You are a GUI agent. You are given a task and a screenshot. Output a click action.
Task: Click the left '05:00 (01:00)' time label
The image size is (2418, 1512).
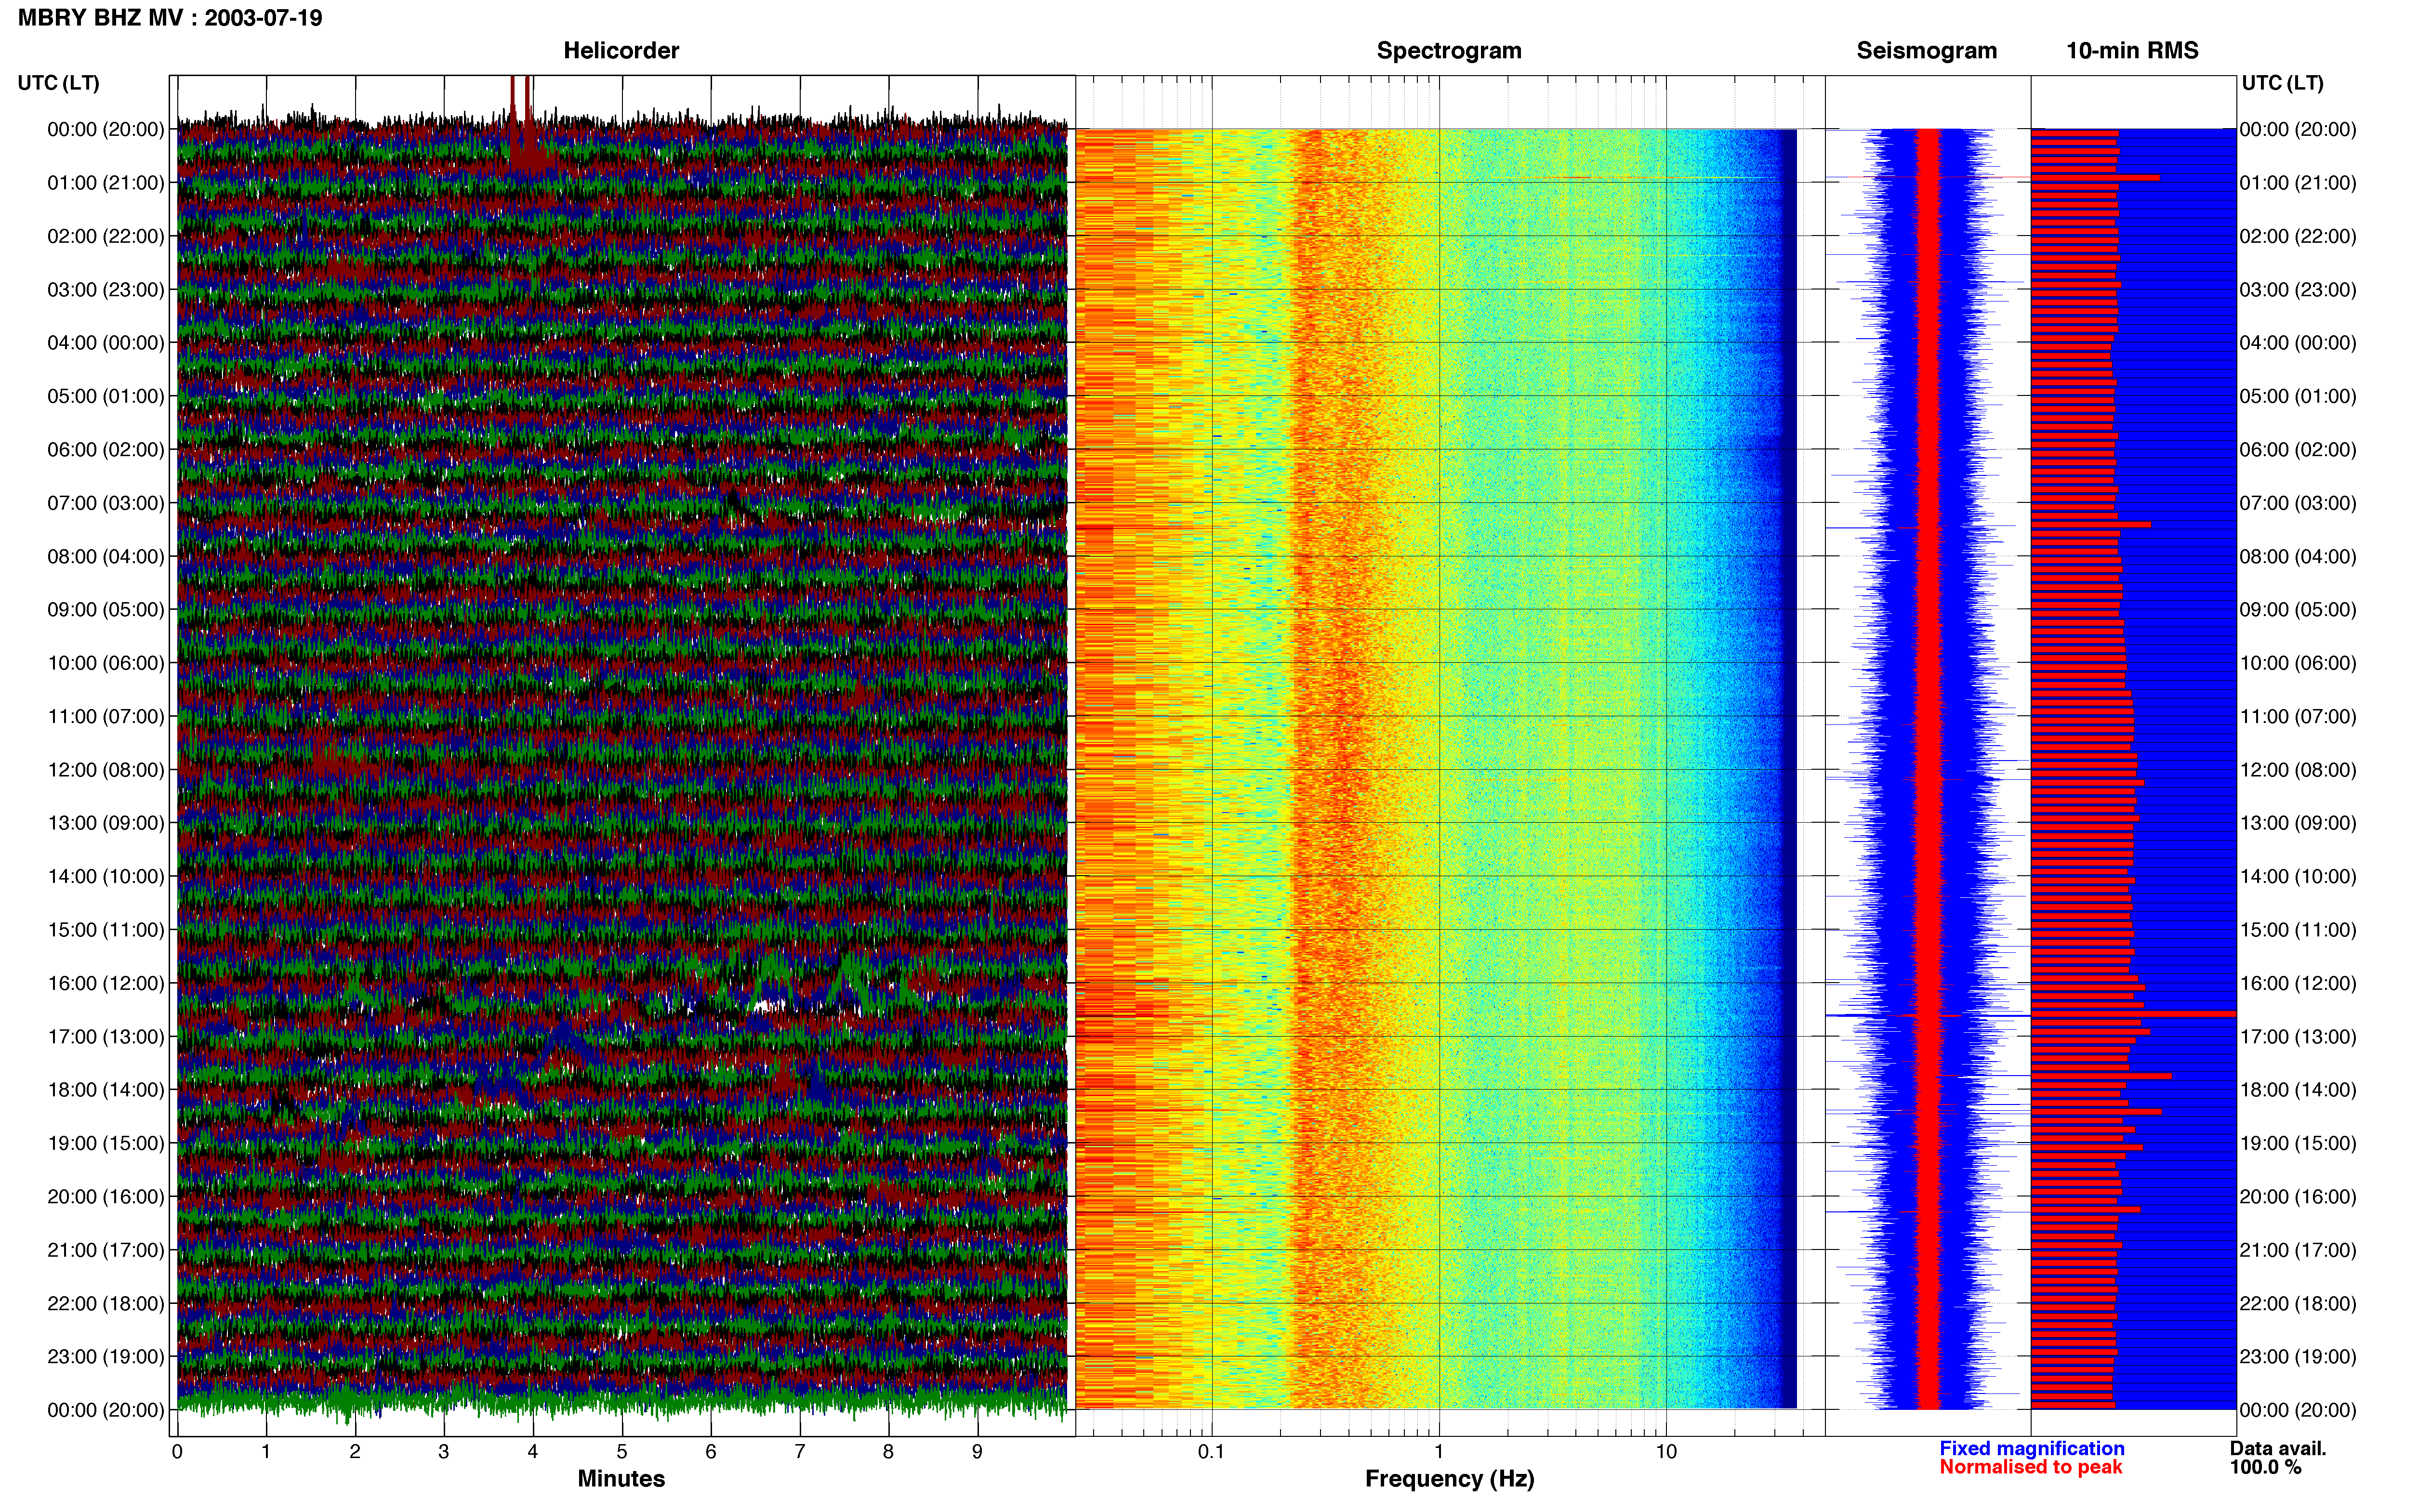106,396
